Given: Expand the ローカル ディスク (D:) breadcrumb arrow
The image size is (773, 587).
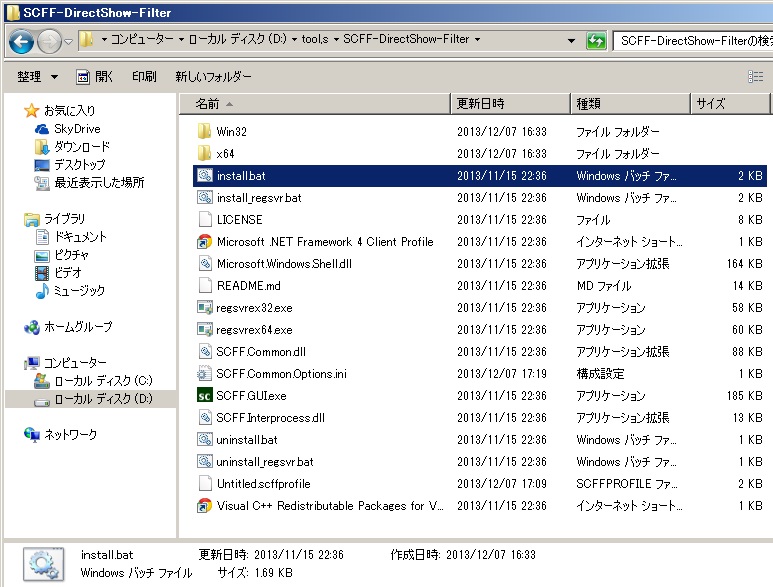Looking at the screenshot, I should click(294, 39).
